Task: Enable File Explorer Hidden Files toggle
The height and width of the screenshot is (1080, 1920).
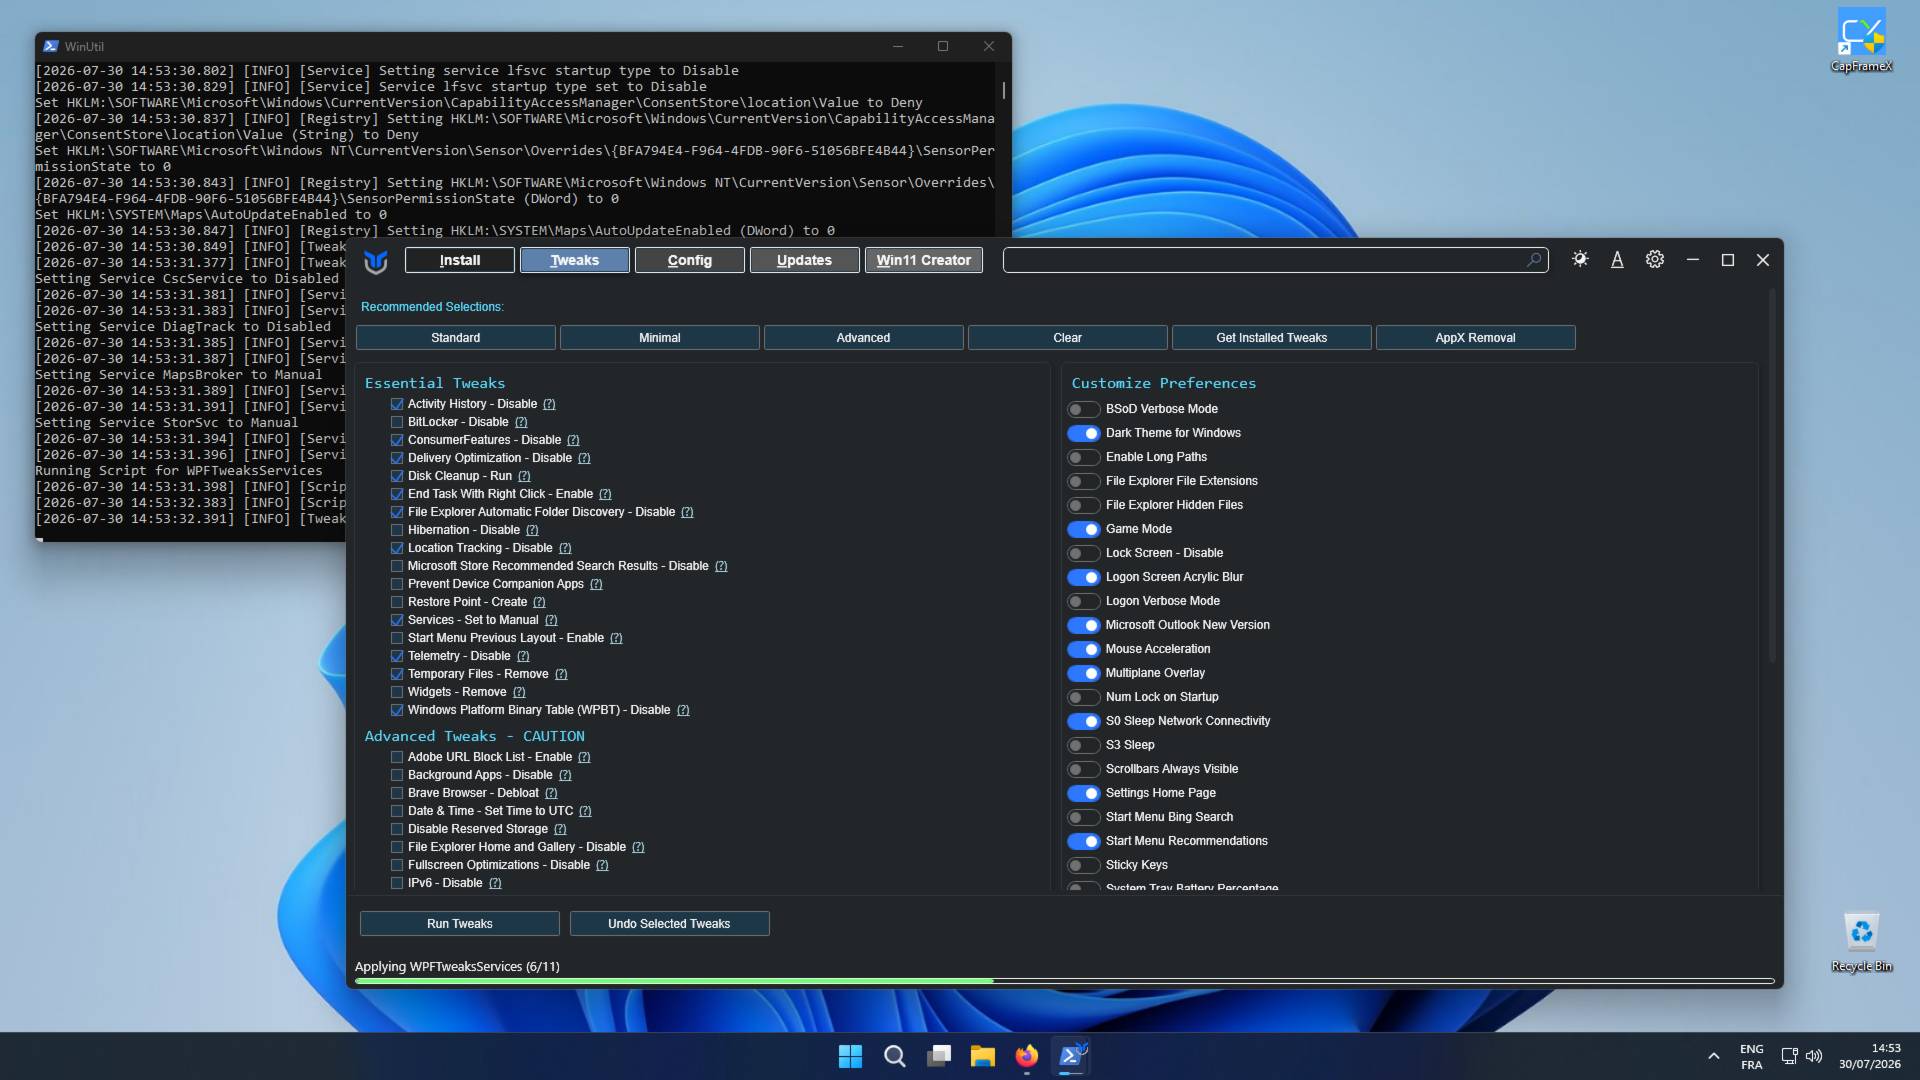Action: [x=1083, y=505]
